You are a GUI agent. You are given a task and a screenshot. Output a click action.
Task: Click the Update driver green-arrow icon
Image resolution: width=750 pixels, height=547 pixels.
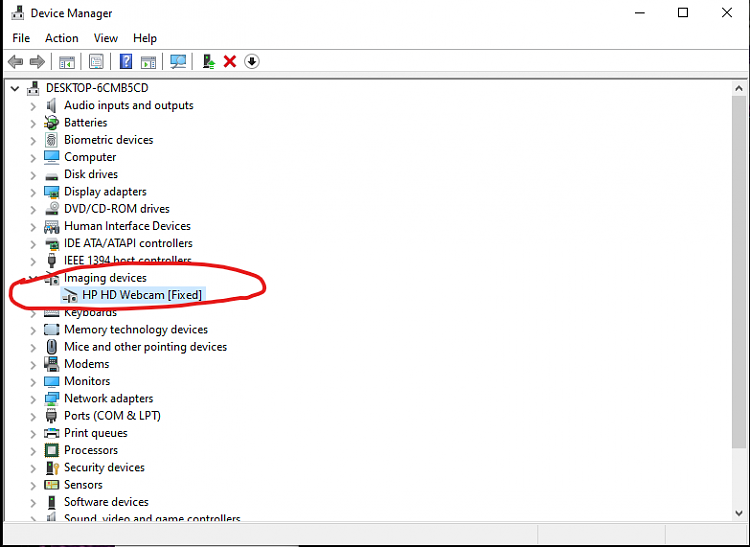209,62
